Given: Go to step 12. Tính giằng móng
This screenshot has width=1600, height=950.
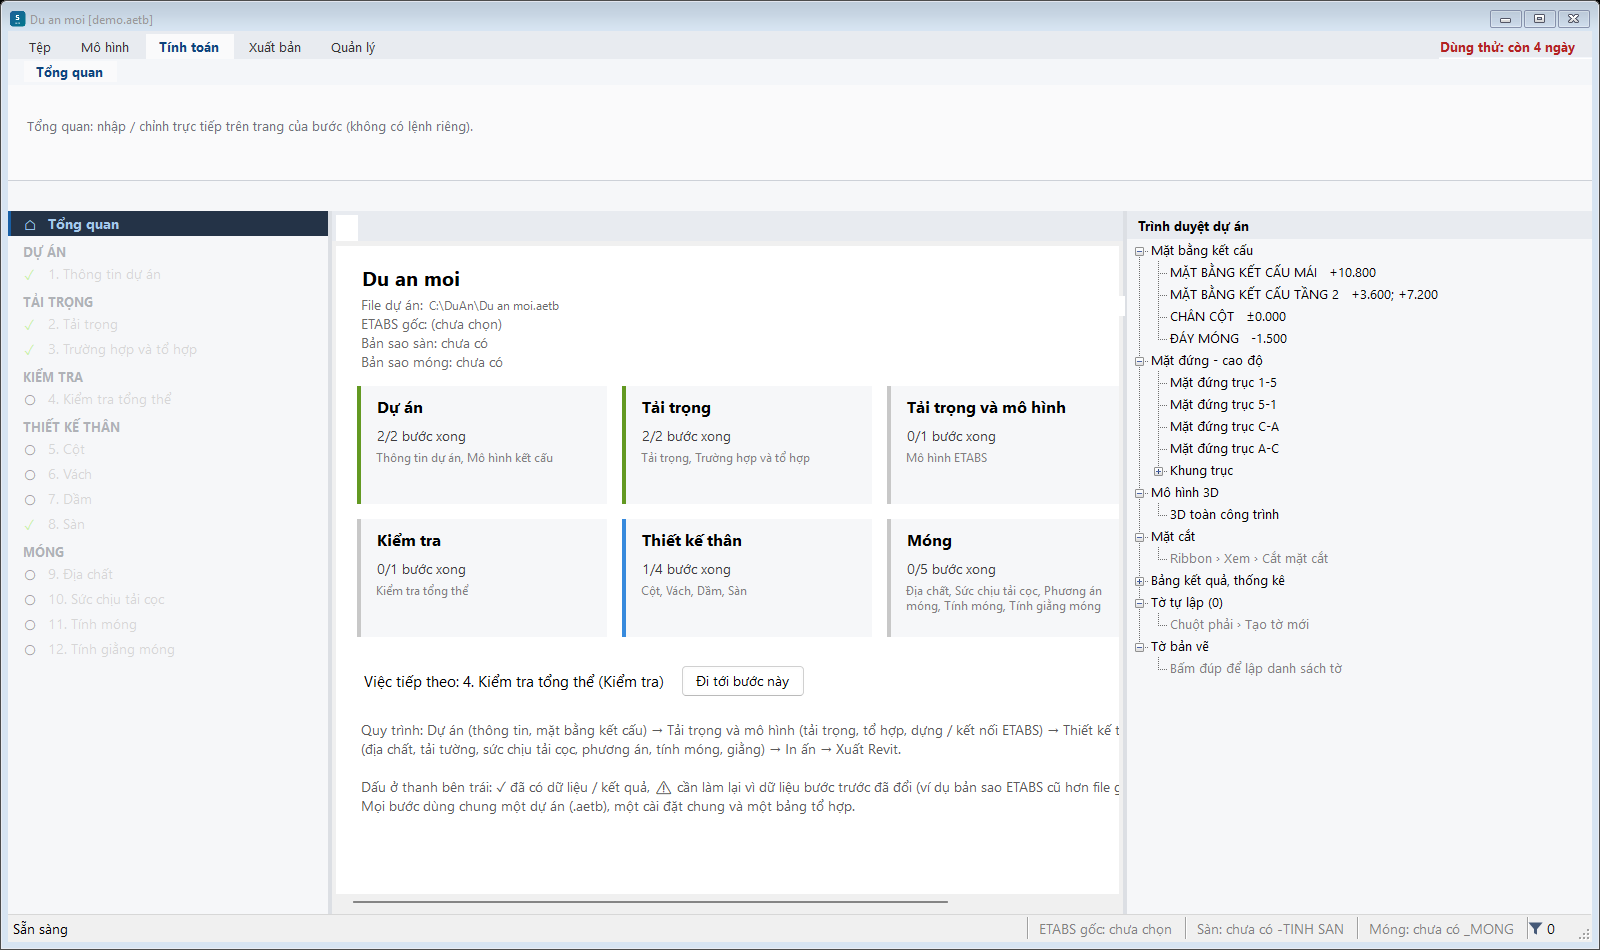Looking at the screenshot, I should coord(112,650).
